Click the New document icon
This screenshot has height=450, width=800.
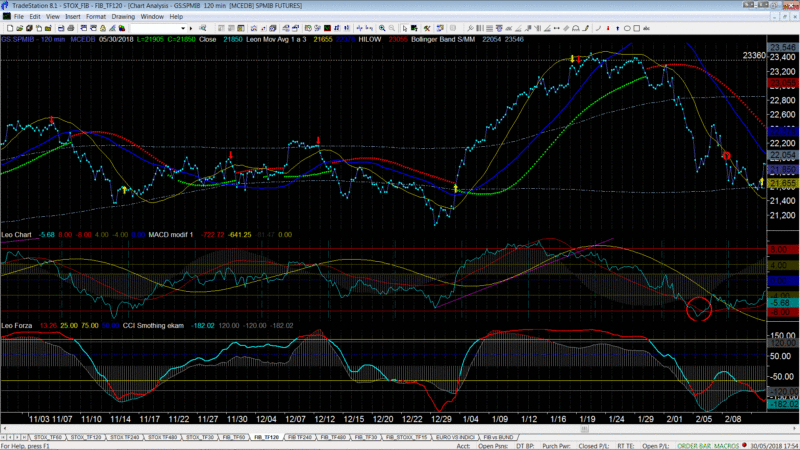(x=10, y=29)
